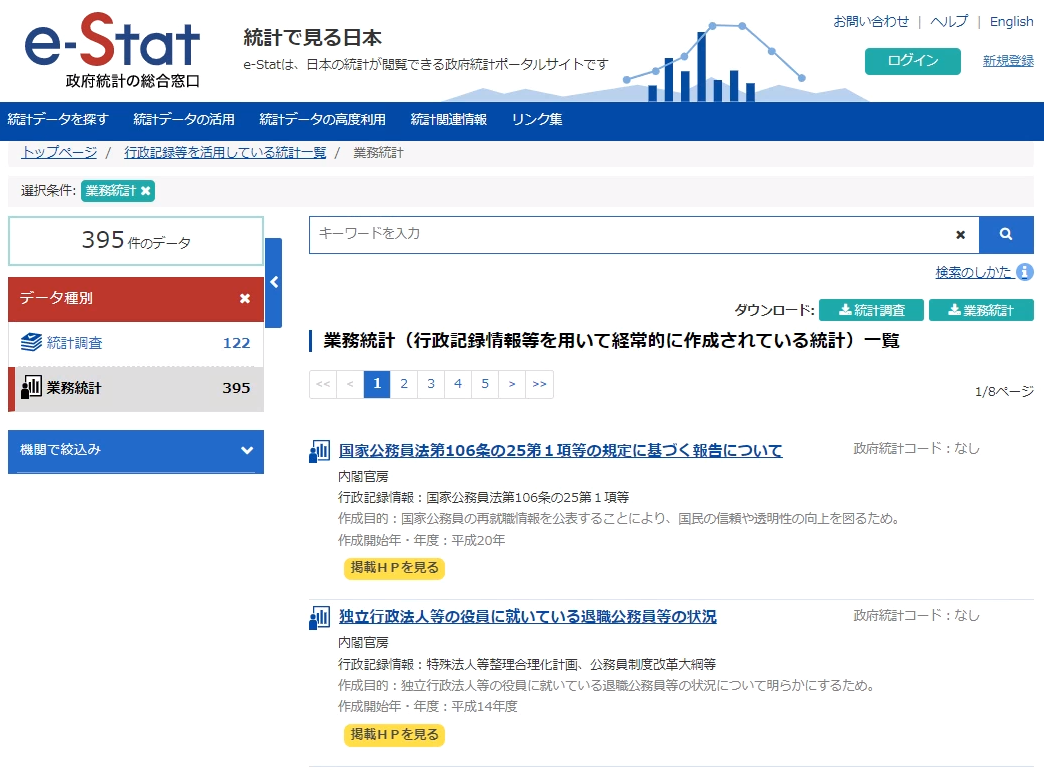
Task: Open ヘルプ link
Action: point(949,21)
